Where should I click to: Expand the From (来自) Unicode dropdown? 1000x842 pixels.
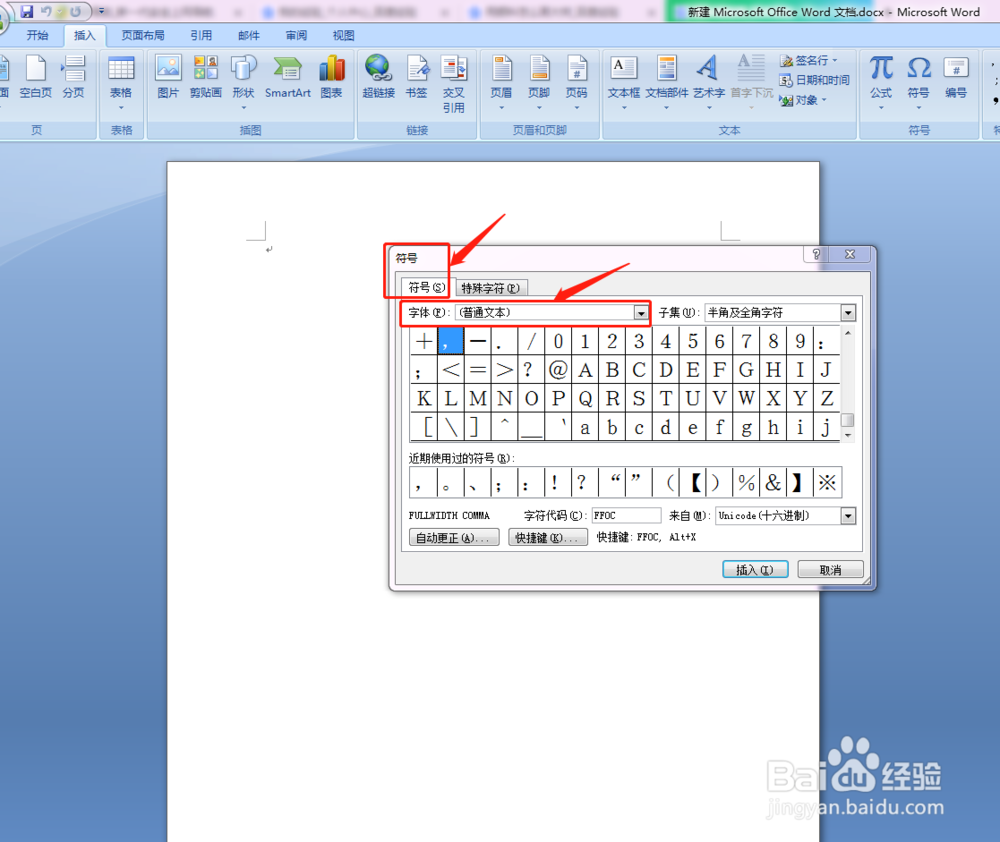(848, 515)
